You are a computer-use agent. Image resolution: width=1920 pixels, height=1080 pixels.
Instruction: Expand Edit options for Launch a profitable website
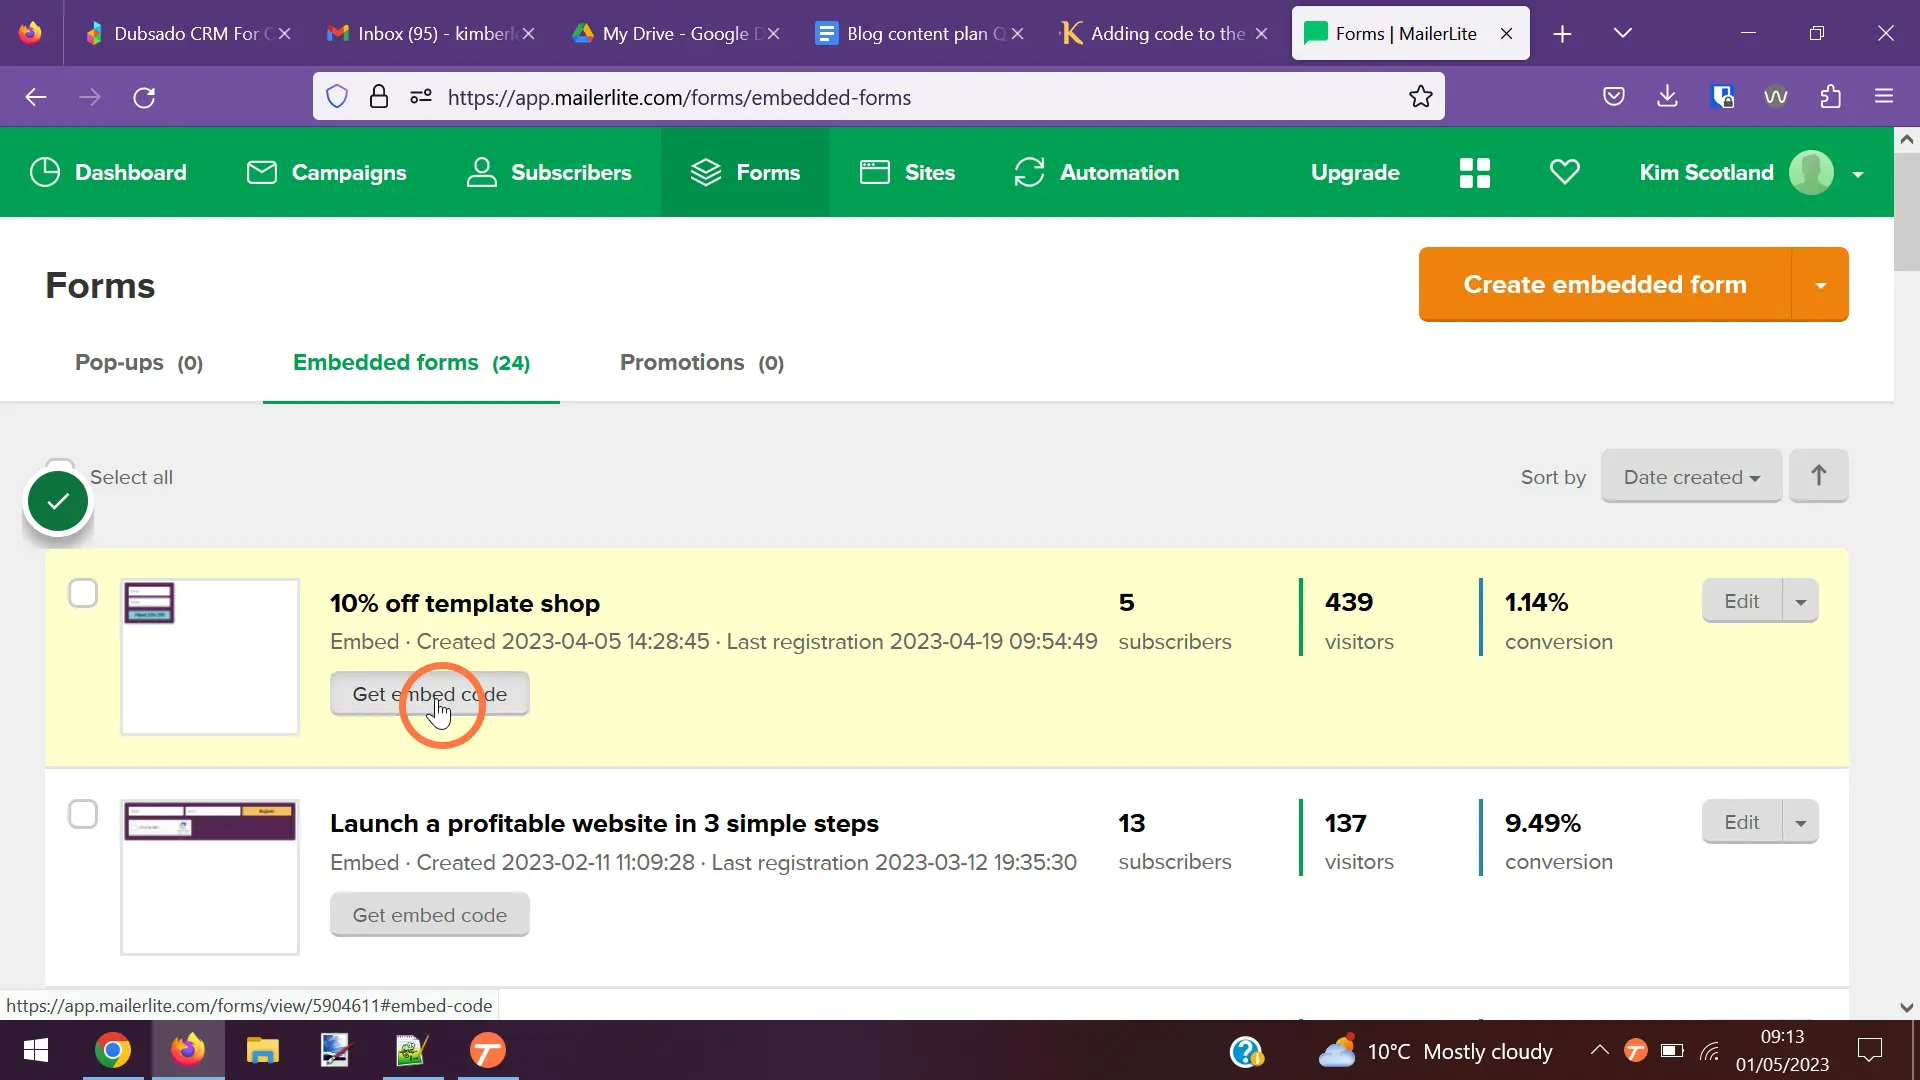point(1801,823)
